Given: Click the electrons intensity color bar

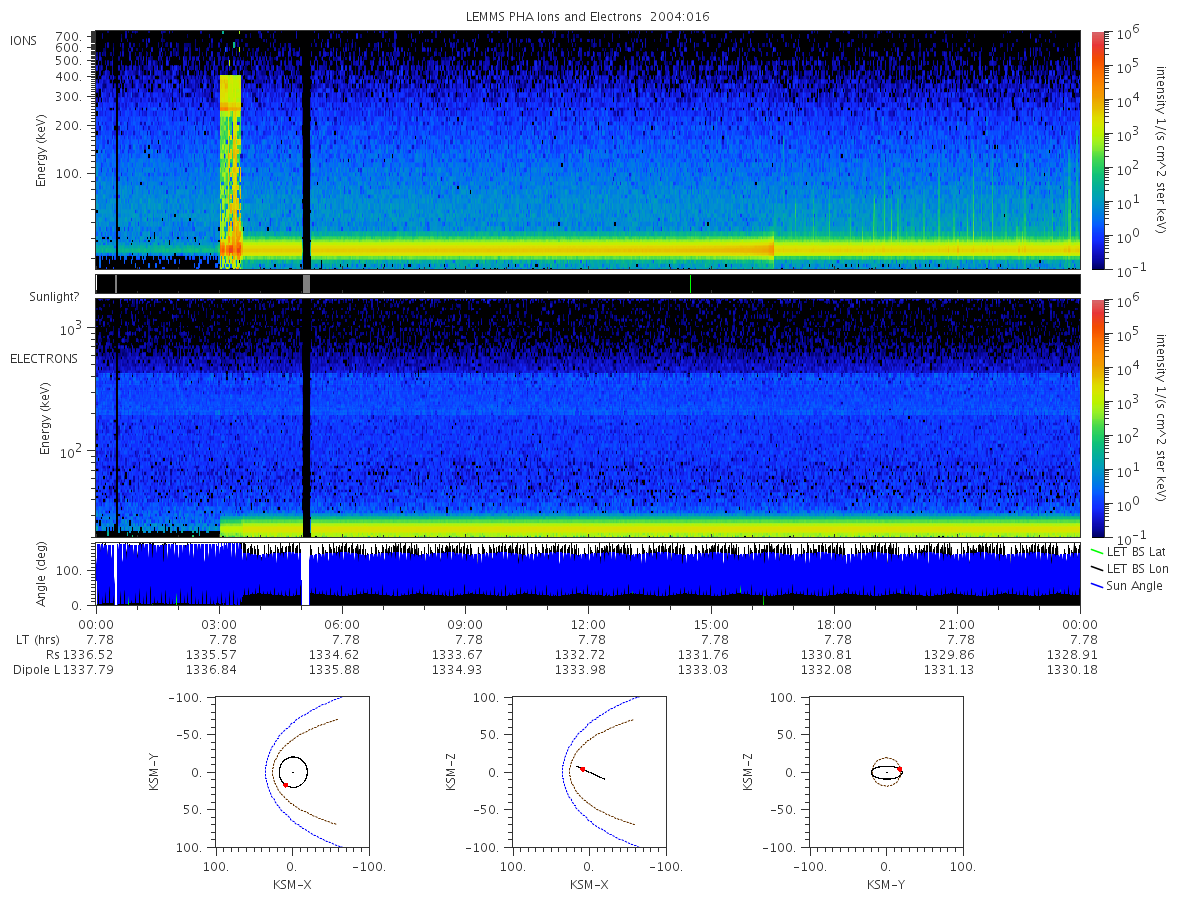Looking at the screenshot, I should point(1097,417).
